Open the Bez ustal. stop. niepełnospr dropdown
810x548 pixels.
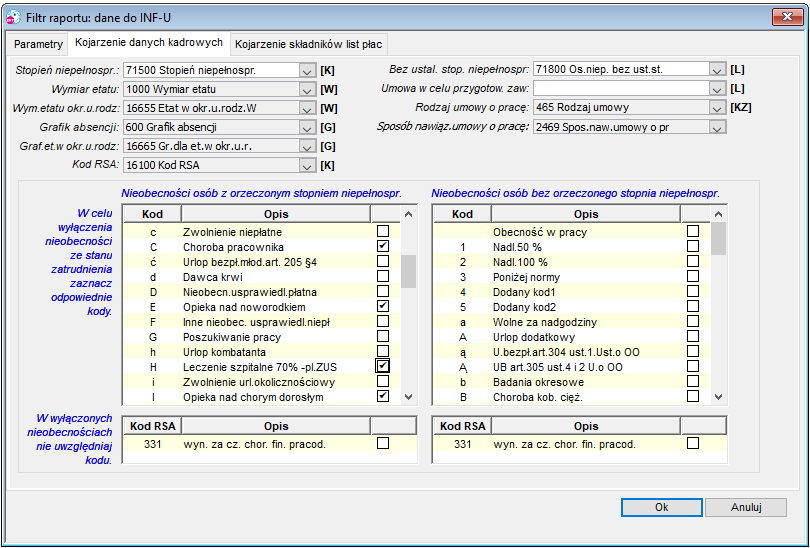click(717, 69)
